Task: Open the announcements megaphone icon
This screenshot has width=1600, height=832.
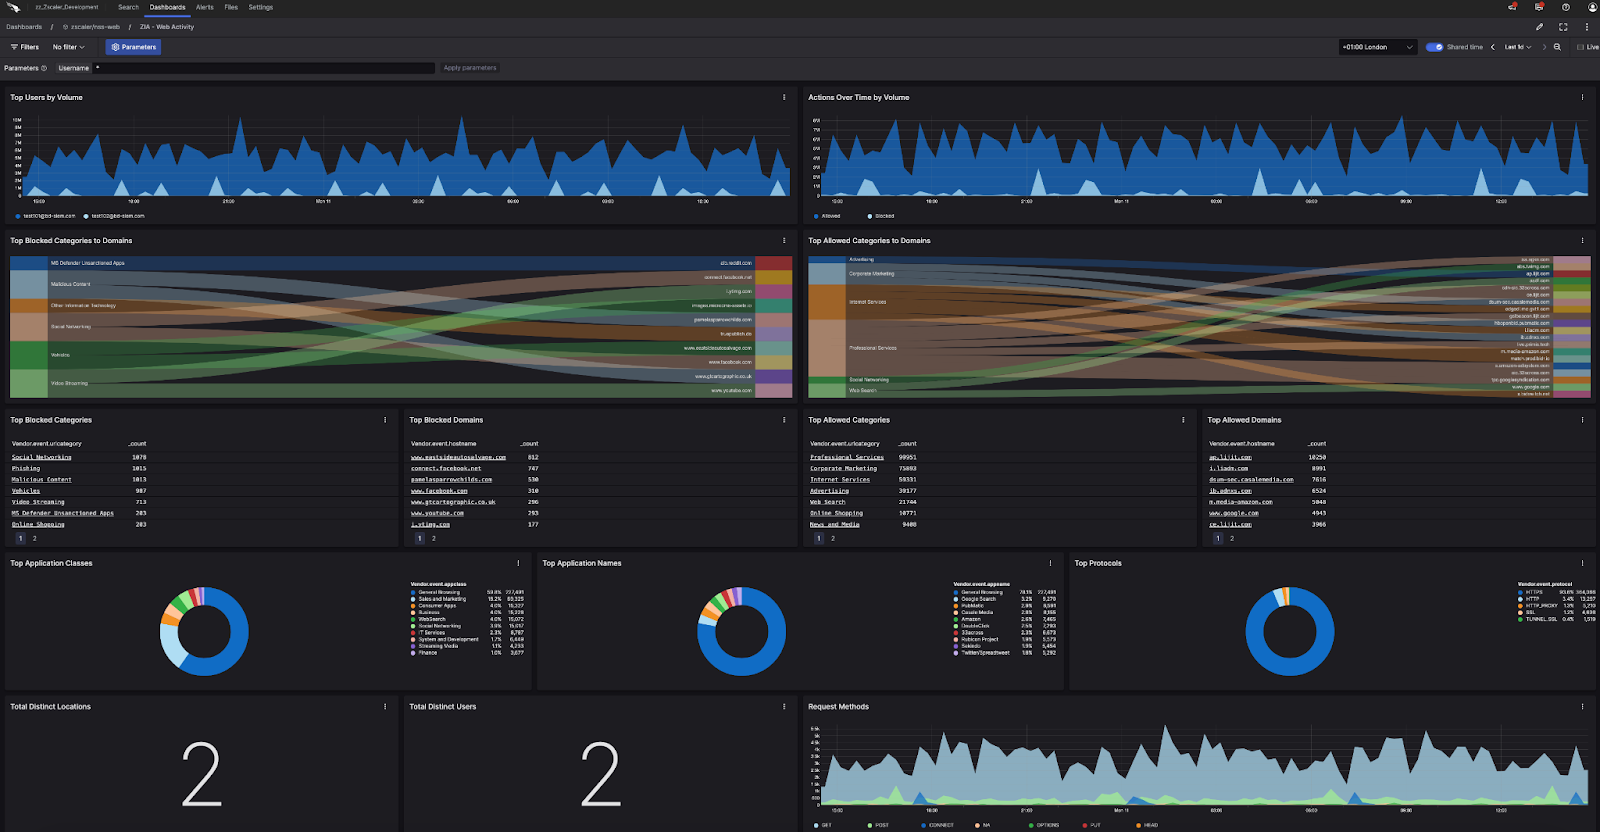Action: pyautogui.click(x=1512, y=7)
